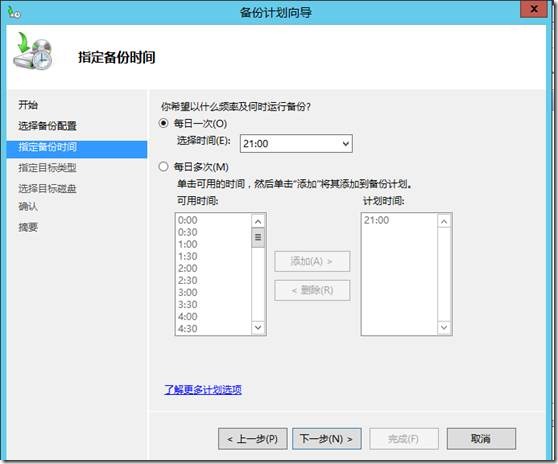Viewport: 558px width, 464px height.
Task: Select 4:30 in the available times list
Action: coord(188,329)
